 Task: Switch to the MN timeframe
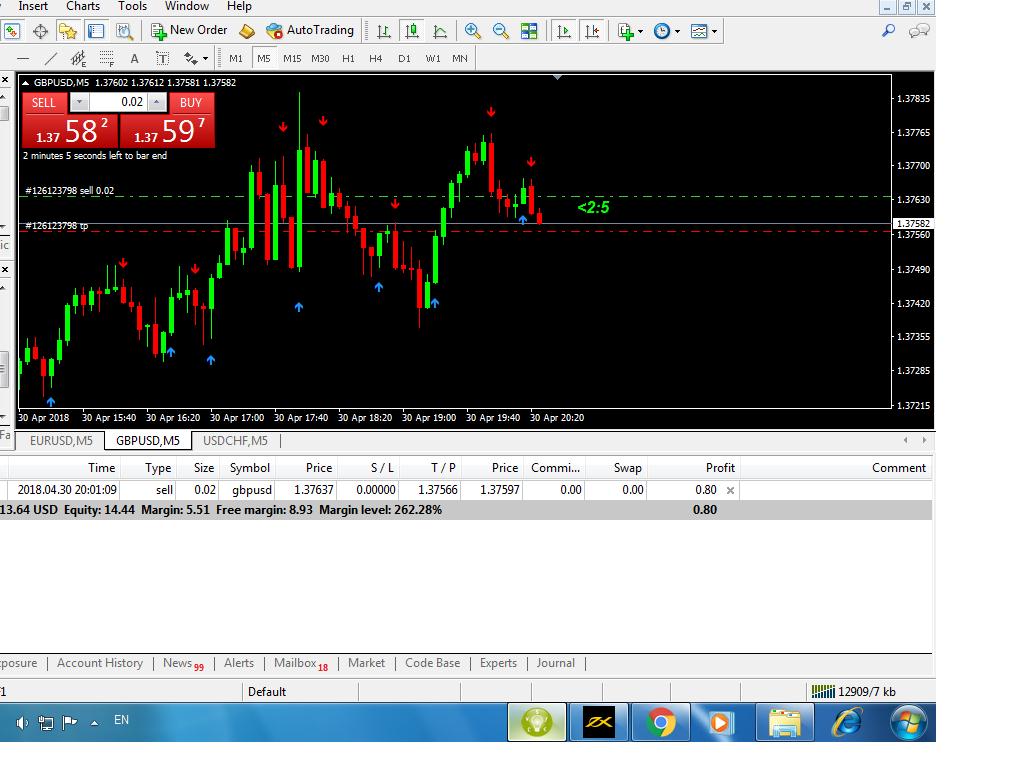click(x=460, y=59)
